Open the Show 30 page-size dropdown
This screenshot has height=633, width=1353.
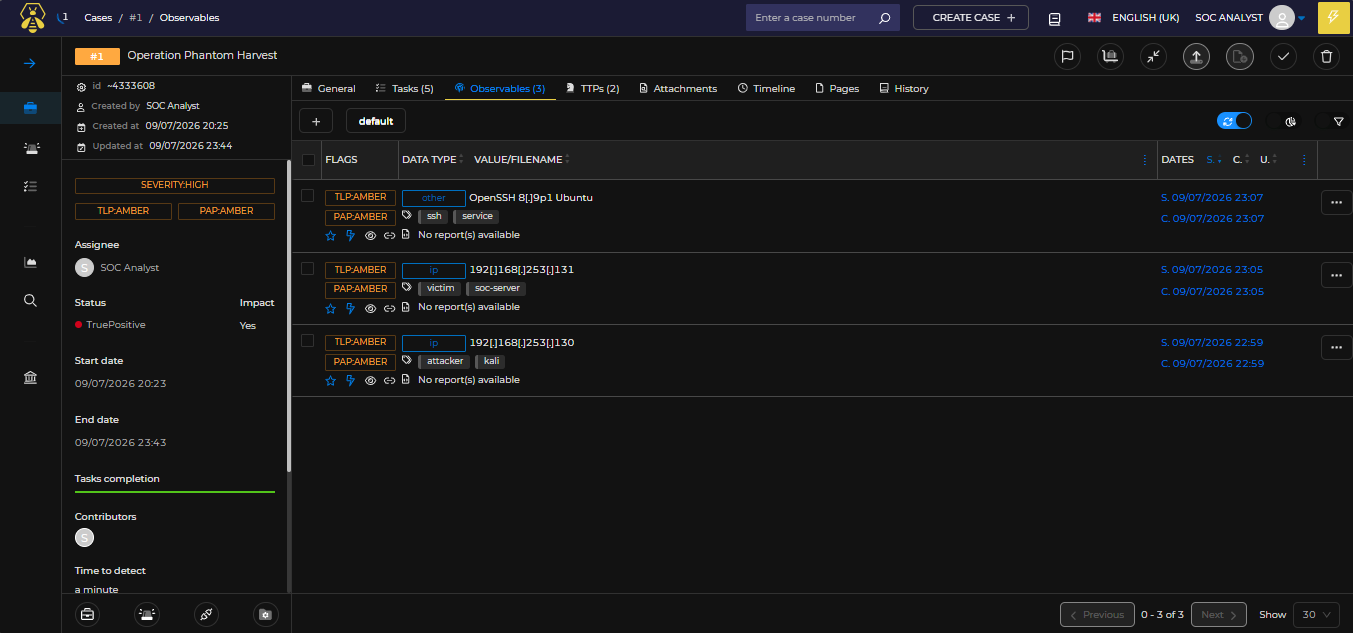coord(1318,615)
